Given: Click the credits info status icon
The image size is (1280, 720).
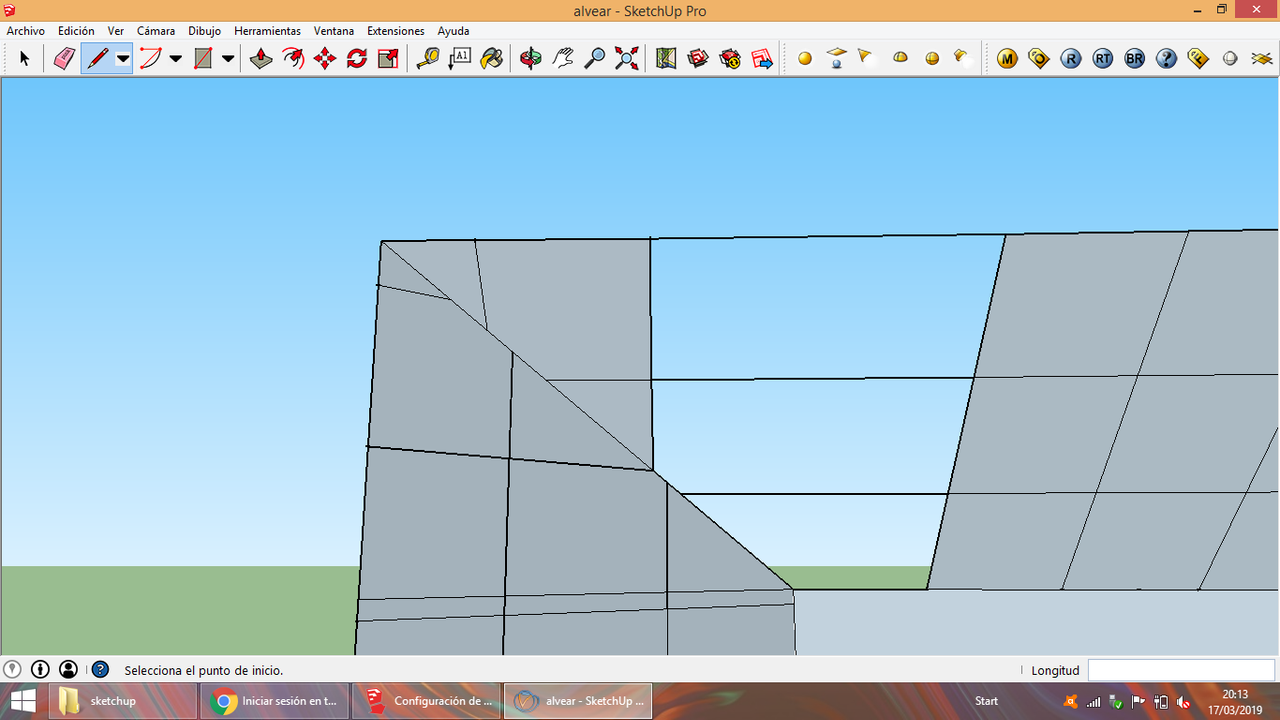Looking at the screenshot, I should point(40,670).
